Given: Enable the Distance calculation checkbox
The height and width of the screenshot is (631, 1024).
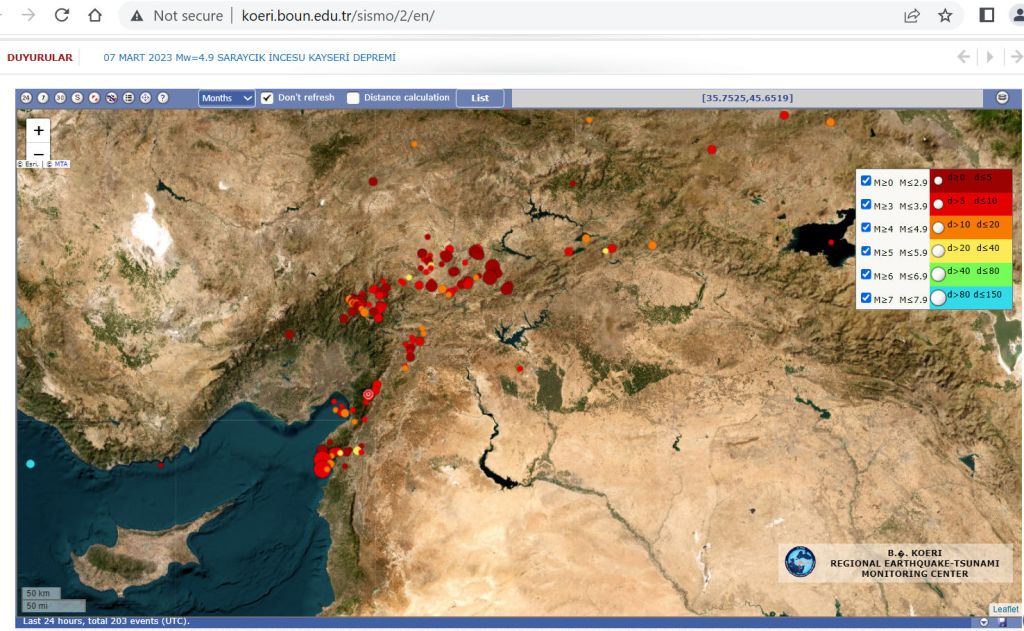Looking at the screenshot, I should coord(353,98).
